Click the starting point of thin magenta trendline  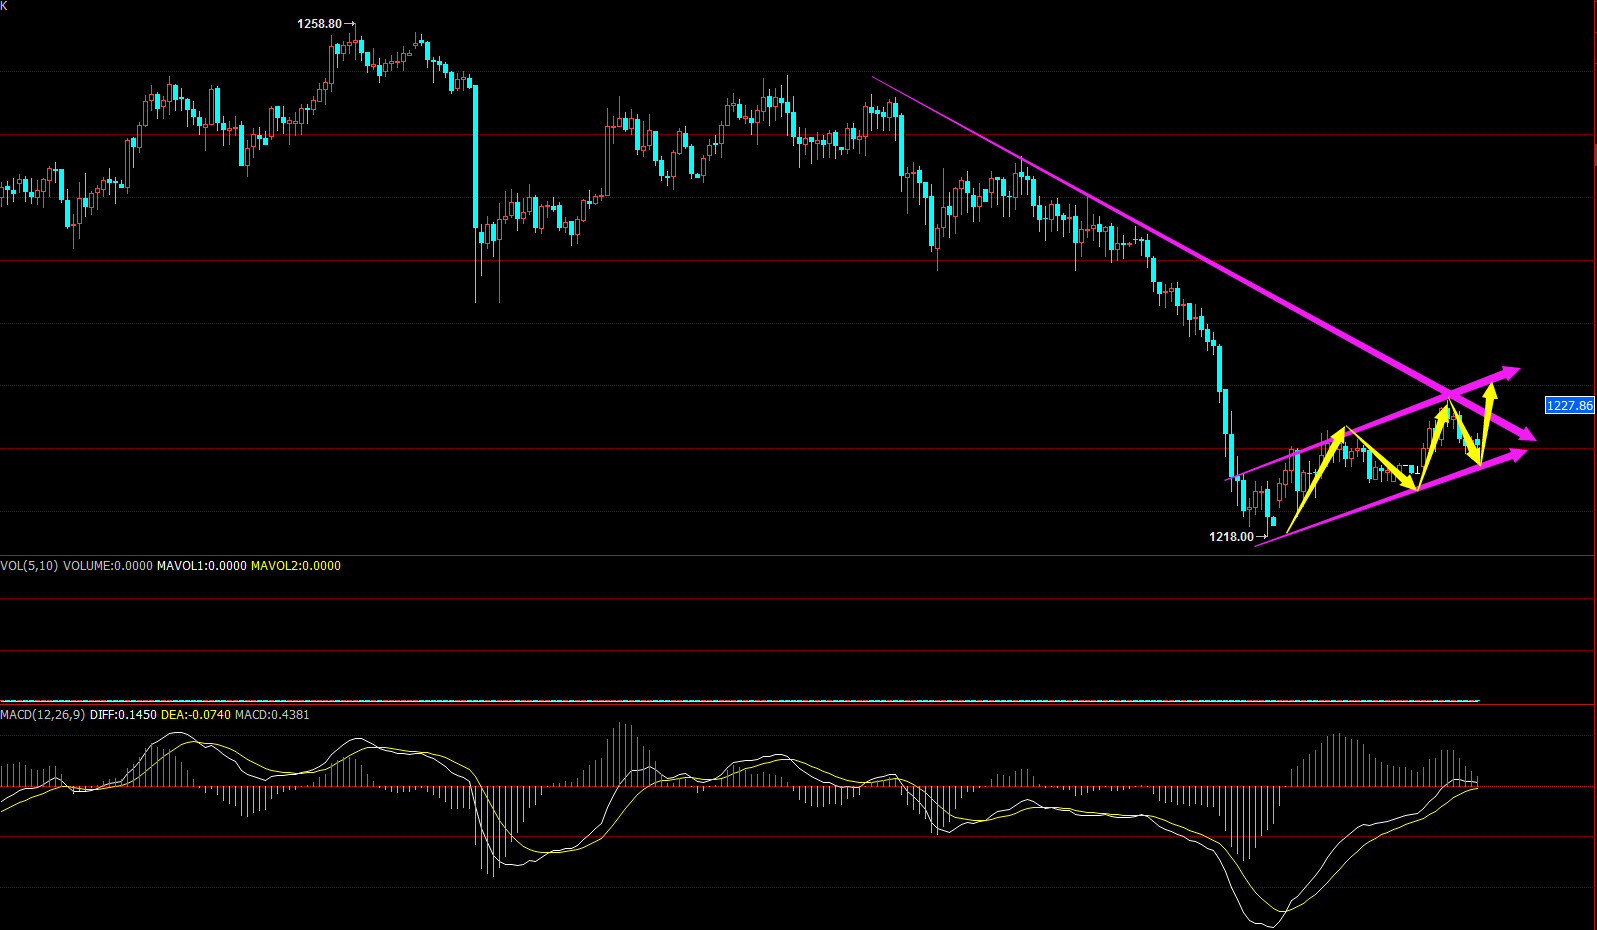tap(872, 77)
